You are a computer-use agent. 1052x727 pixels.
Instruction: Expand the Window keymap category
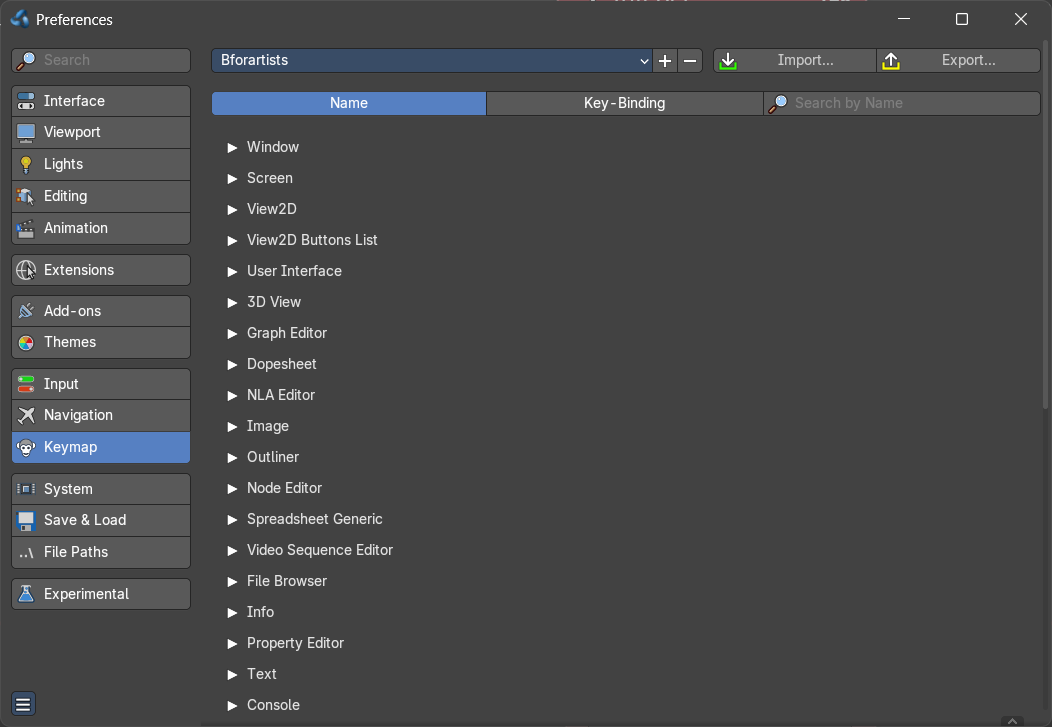[232, 148]
